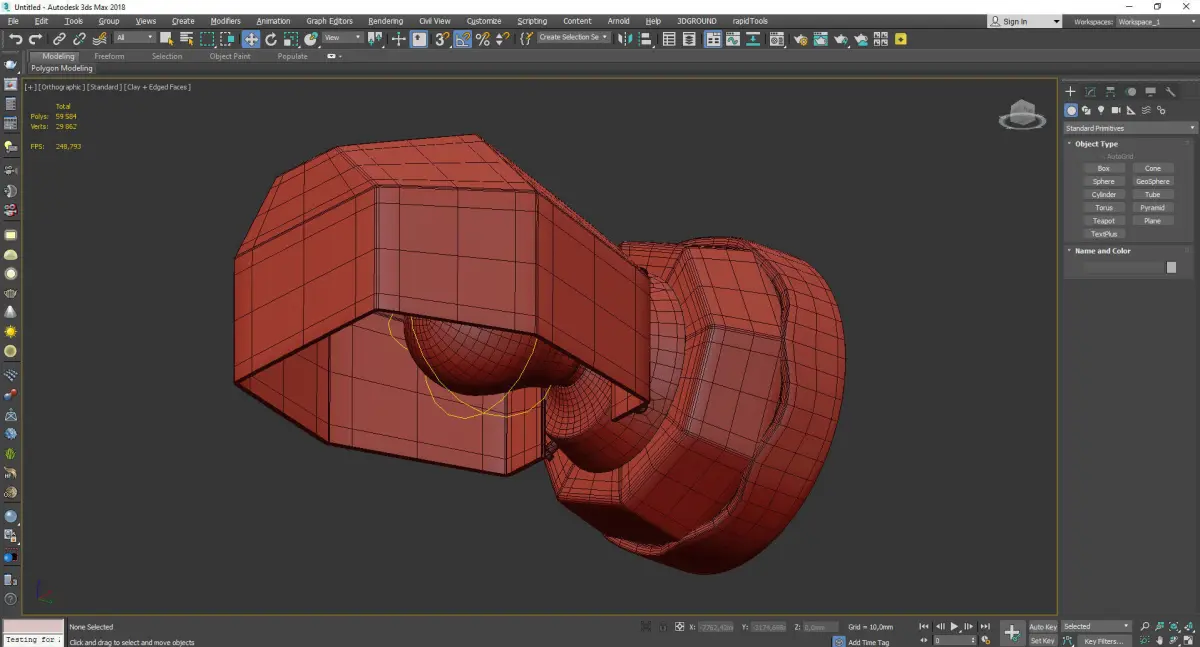Toggle Angle Snap
1200x647 pixels.
click(462, 39)
